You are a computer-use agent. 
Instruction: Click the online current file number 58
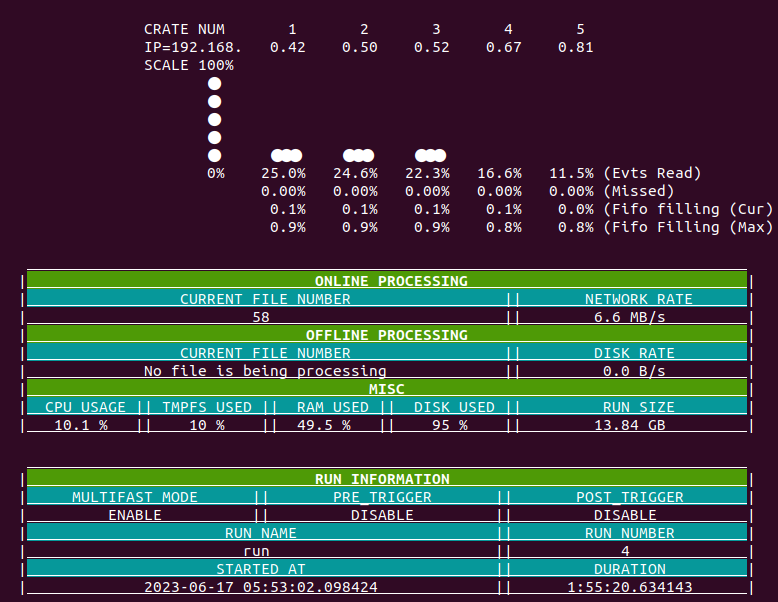tap(262, 317)
